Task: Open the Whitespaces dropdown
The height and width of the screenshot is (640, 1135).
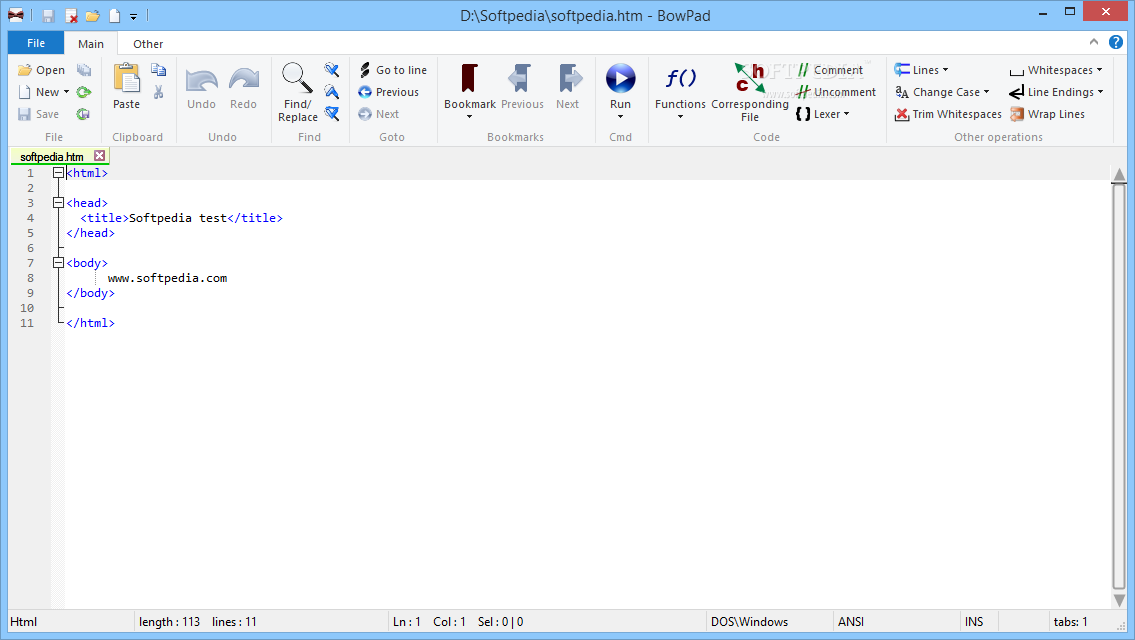Action: [1056, 70]
